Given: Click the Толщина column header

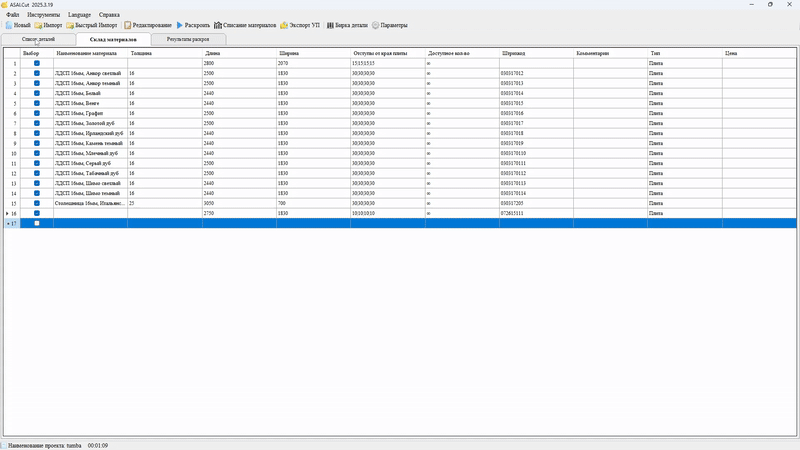Looking at the screenshot, I should 165,53.
